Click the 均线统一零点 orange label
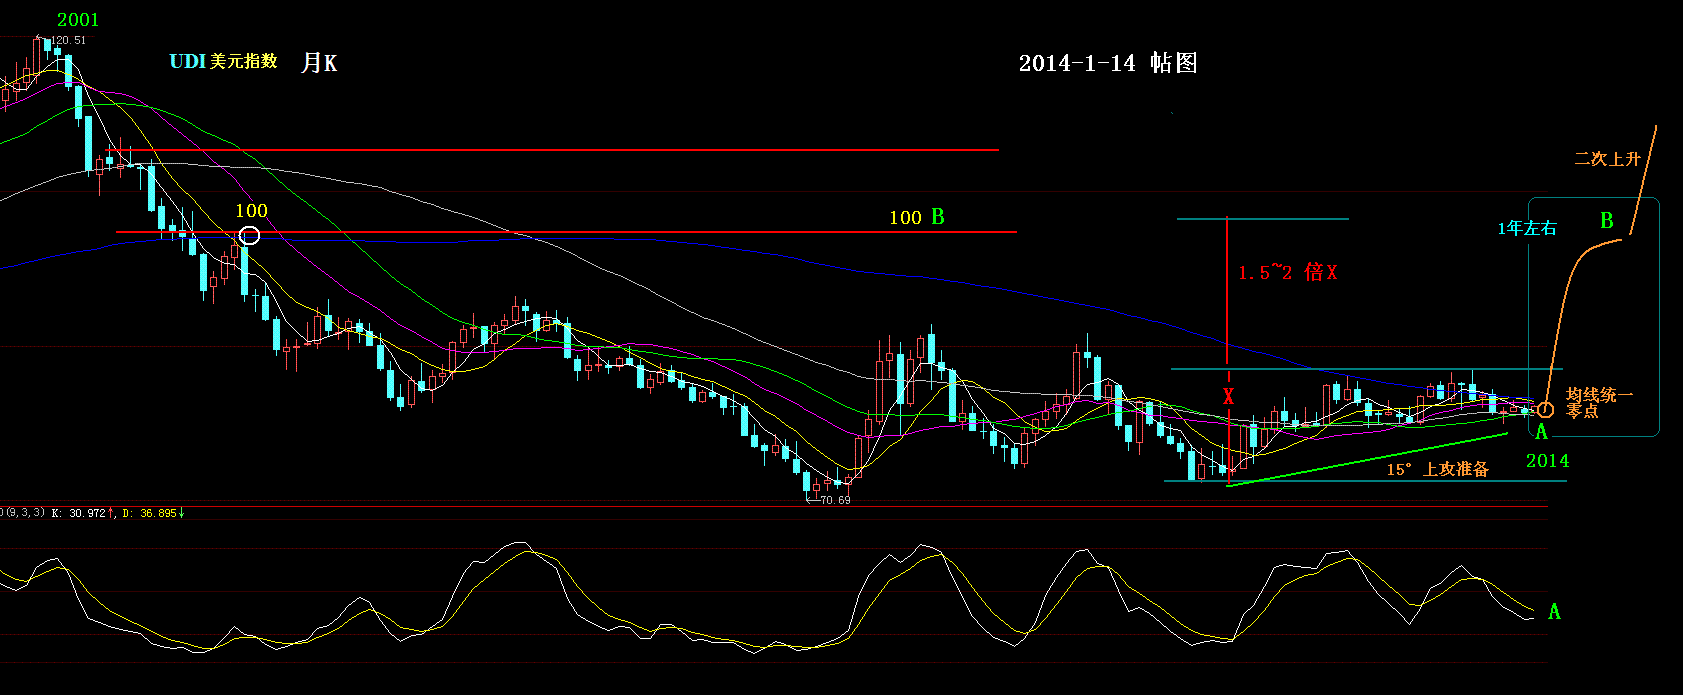The height and width of the screenshot is (695, 1683). [x=1598, y=403]
